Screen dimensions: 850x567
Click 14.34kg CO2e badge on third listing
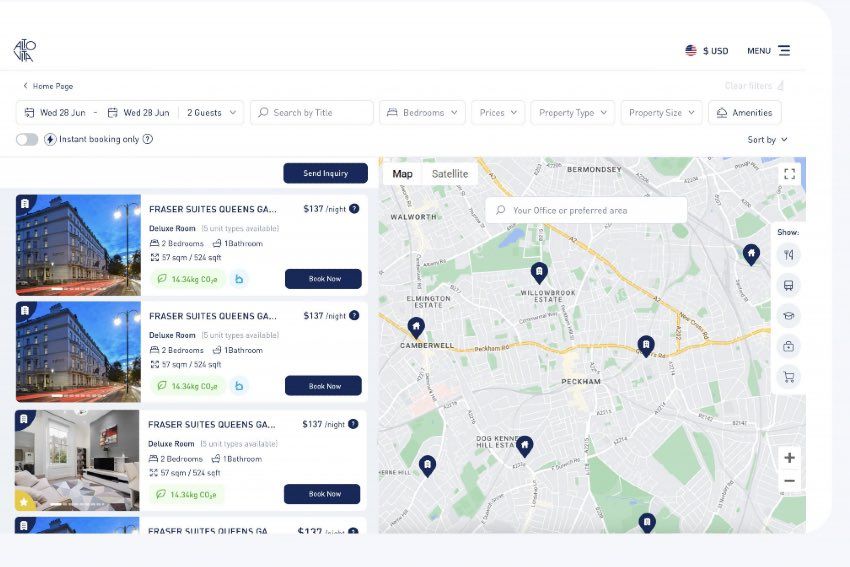pyautogui.click(x=186, y=494)
